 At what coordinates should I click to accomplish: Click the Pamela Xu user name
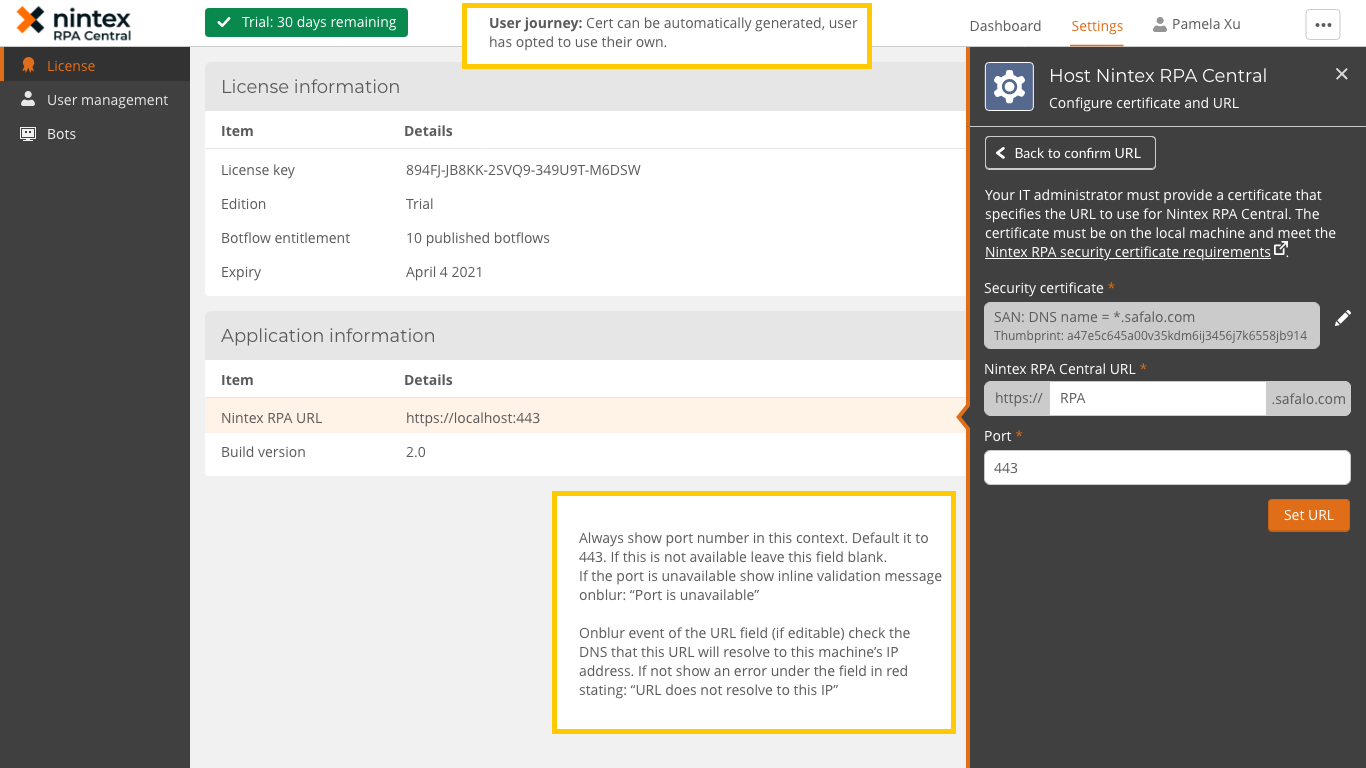tap(1206, 24)
